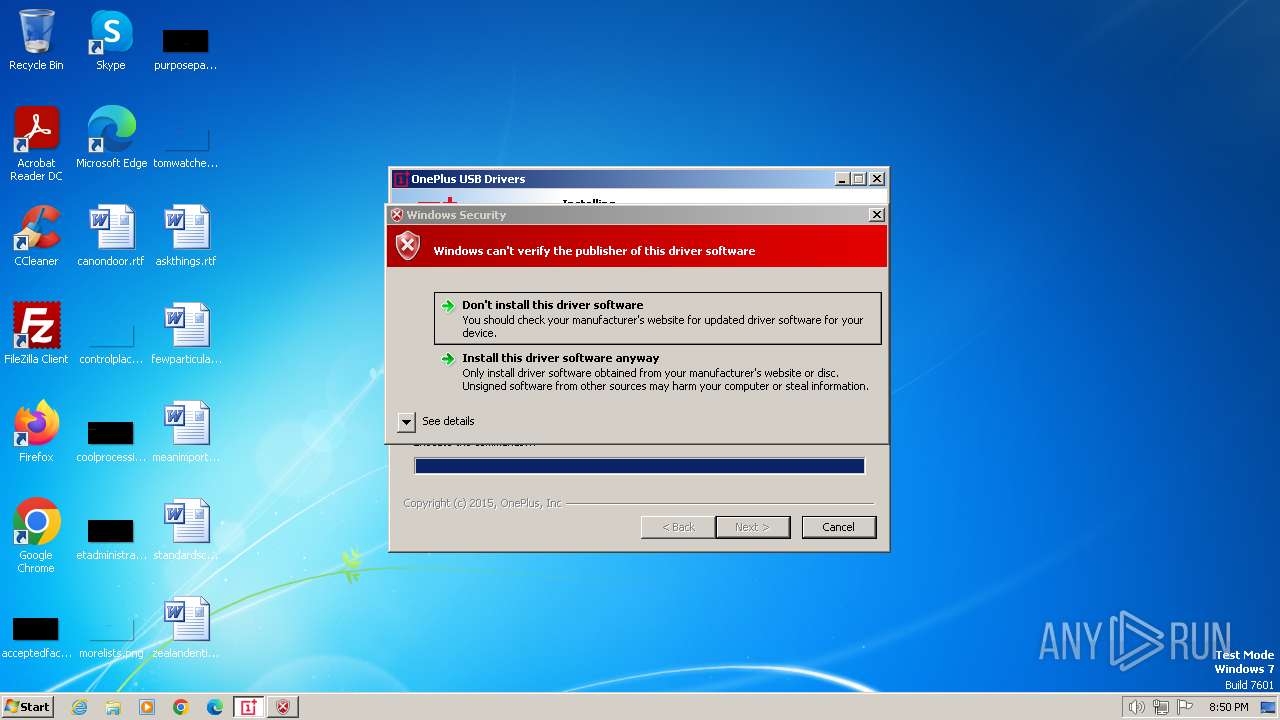Select the controlplac... desktop file
Image resolution: width=1280 pixels, height=720 pixels.
tap(111, 340)
